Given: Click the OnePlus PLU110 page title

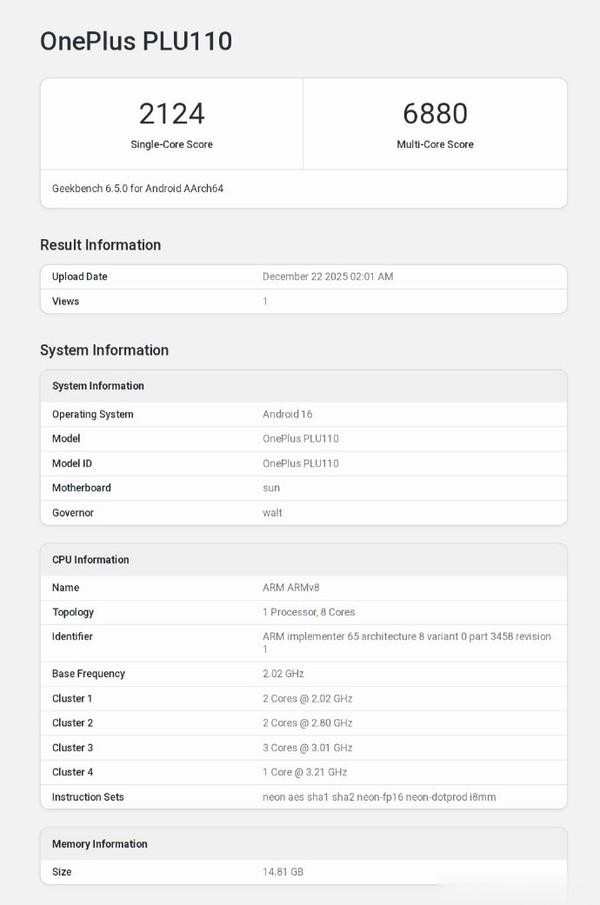Looking at the screenshot, I should [x=136, y=41].
